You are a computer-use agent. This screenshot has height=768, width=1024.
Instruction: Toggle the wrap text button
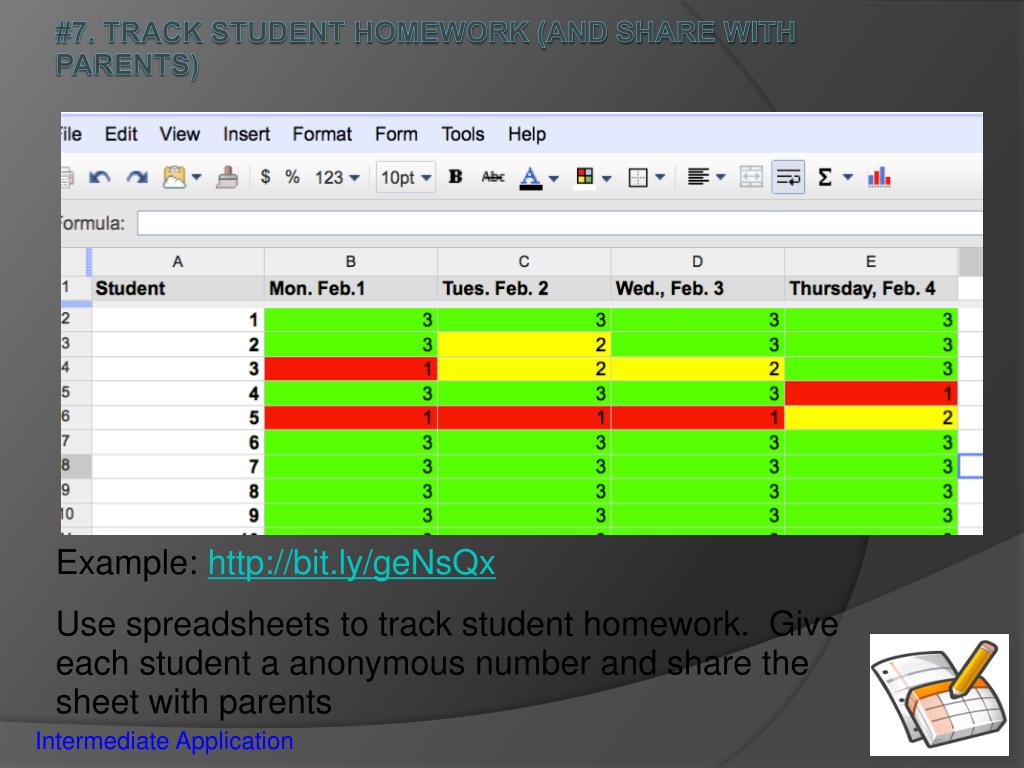pos(788,177)
